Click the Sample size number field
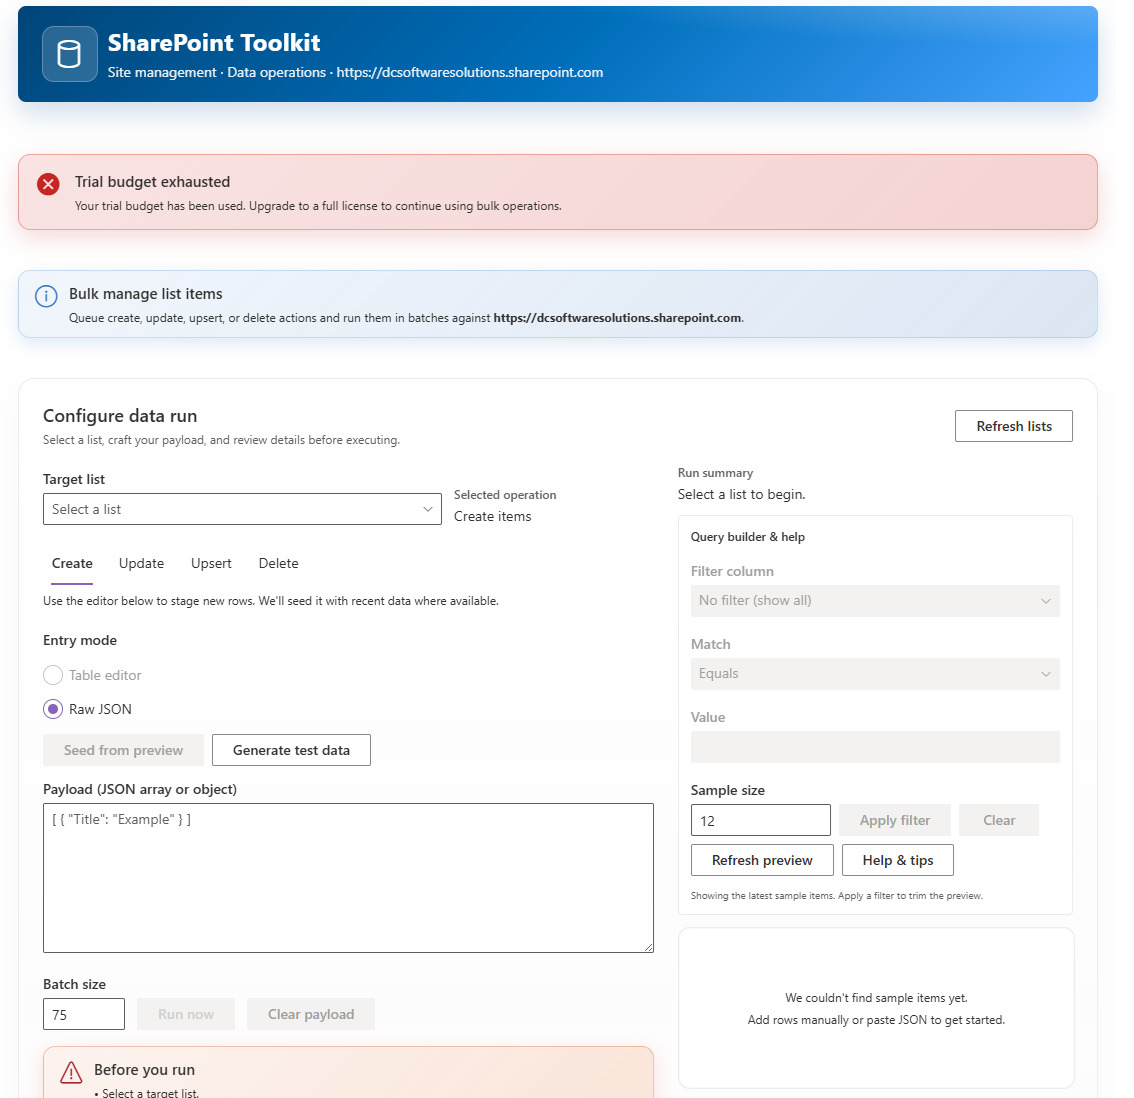 [760, 820]
